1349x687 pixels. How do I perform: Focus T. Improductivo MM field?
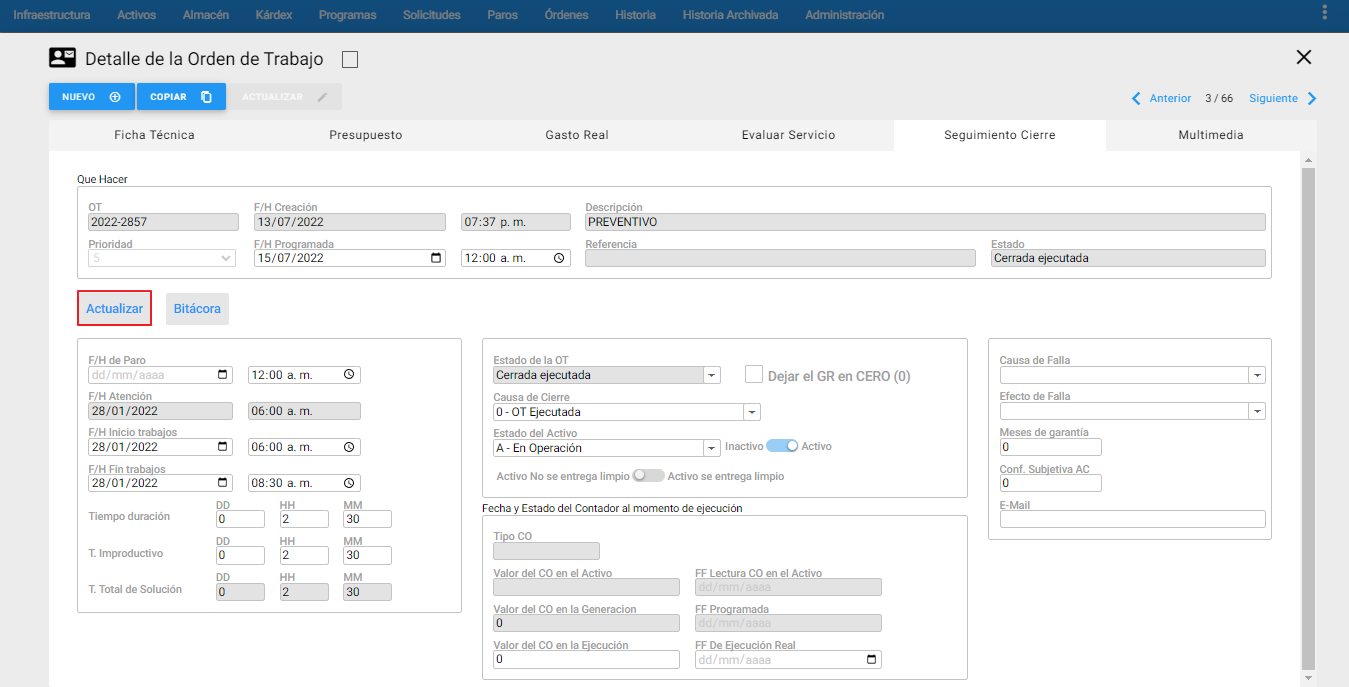pyautogui.click(x=367, y=555)
